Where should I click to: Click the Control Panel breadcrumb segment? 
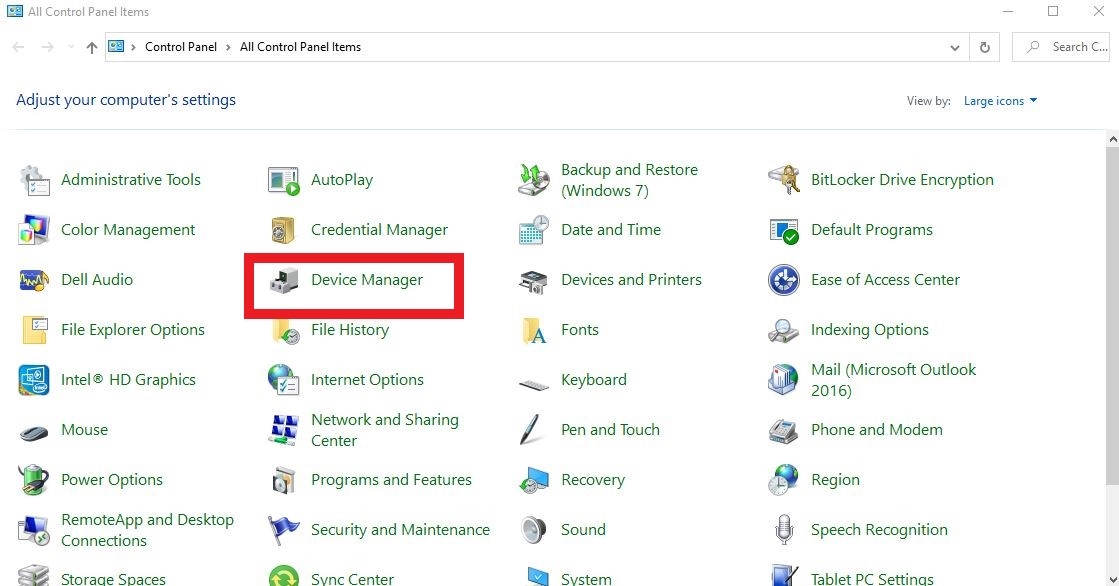coord(181,47)
